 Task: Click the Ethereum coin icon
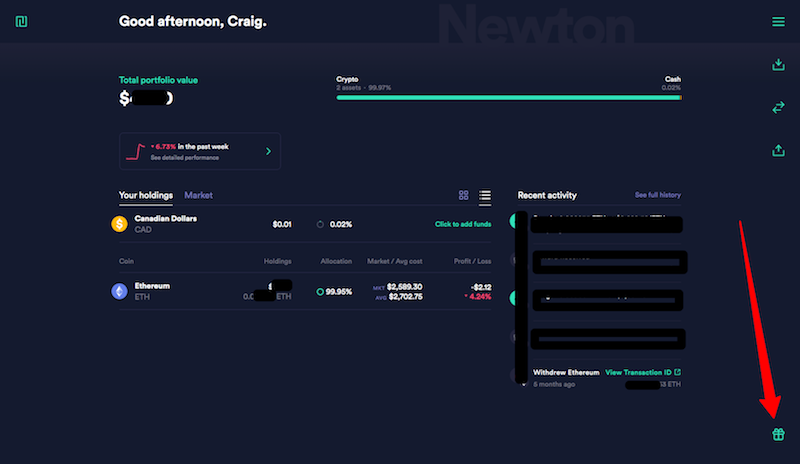[119, 291]
